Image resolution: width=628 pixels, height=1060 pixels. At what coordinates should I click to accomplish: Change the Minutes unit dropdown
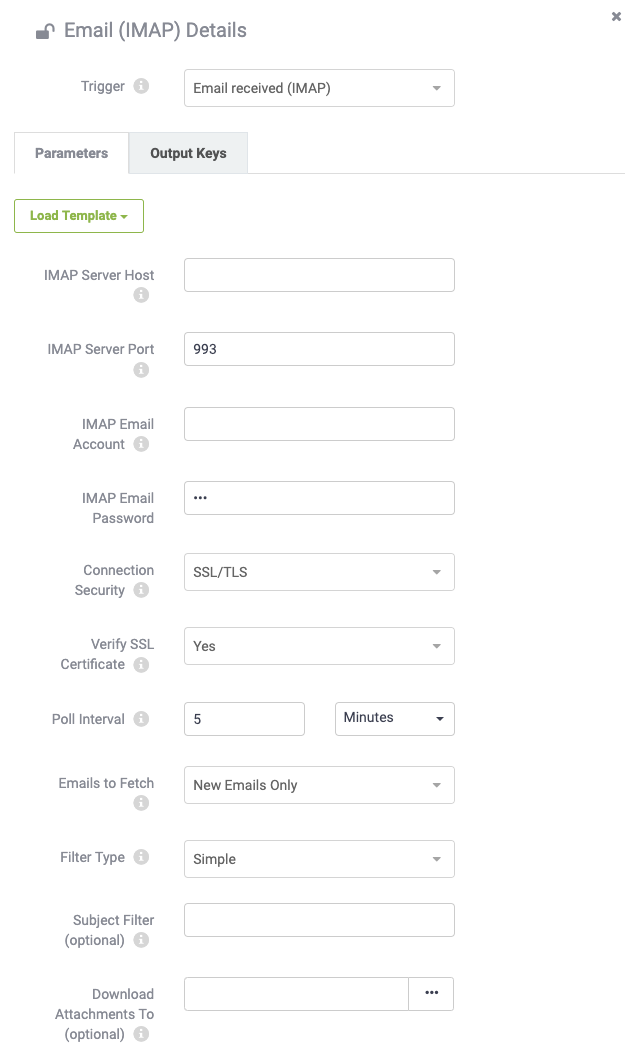[395, 719]
